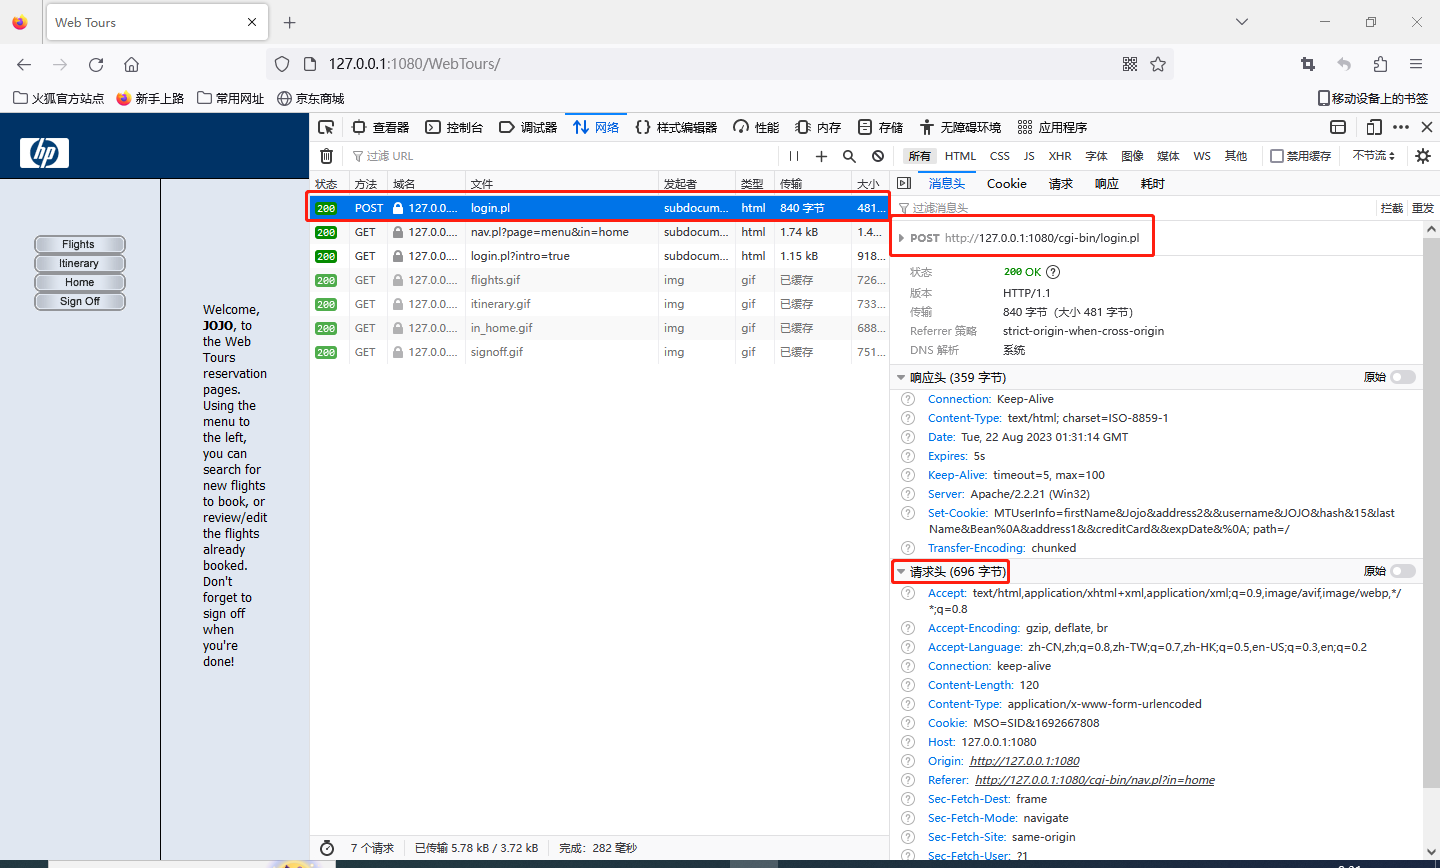The height and width of the screenshot is (868, 1440).
Task: Open the Cookie details tab
Action: (1006, 184)
